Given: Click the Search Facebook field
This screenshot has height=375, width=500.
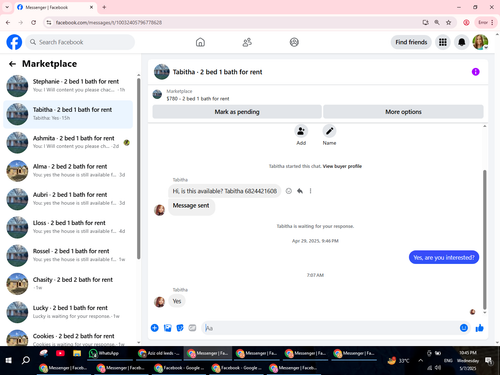Looking at the screenshot, I should (80, 42).
